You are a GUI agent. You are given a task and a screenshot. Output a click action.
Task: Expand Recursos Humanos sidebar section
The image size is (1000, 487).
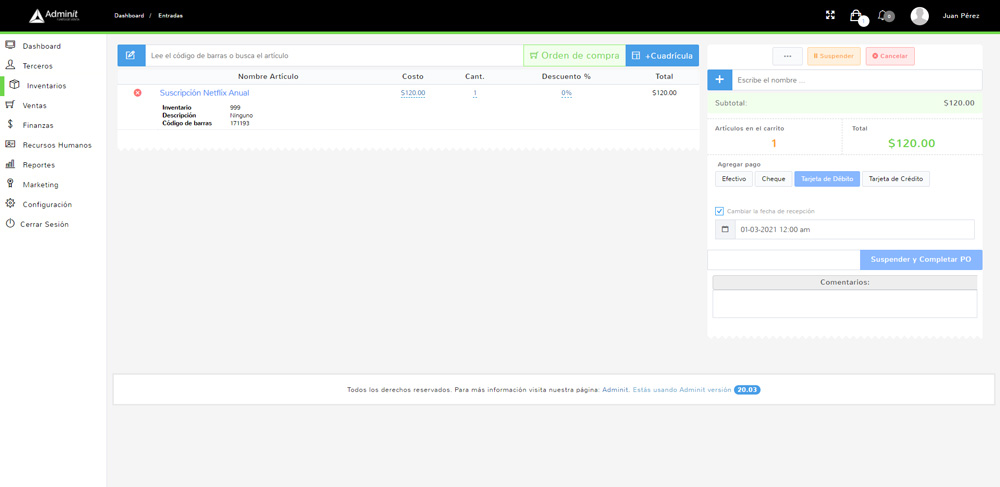57,145
